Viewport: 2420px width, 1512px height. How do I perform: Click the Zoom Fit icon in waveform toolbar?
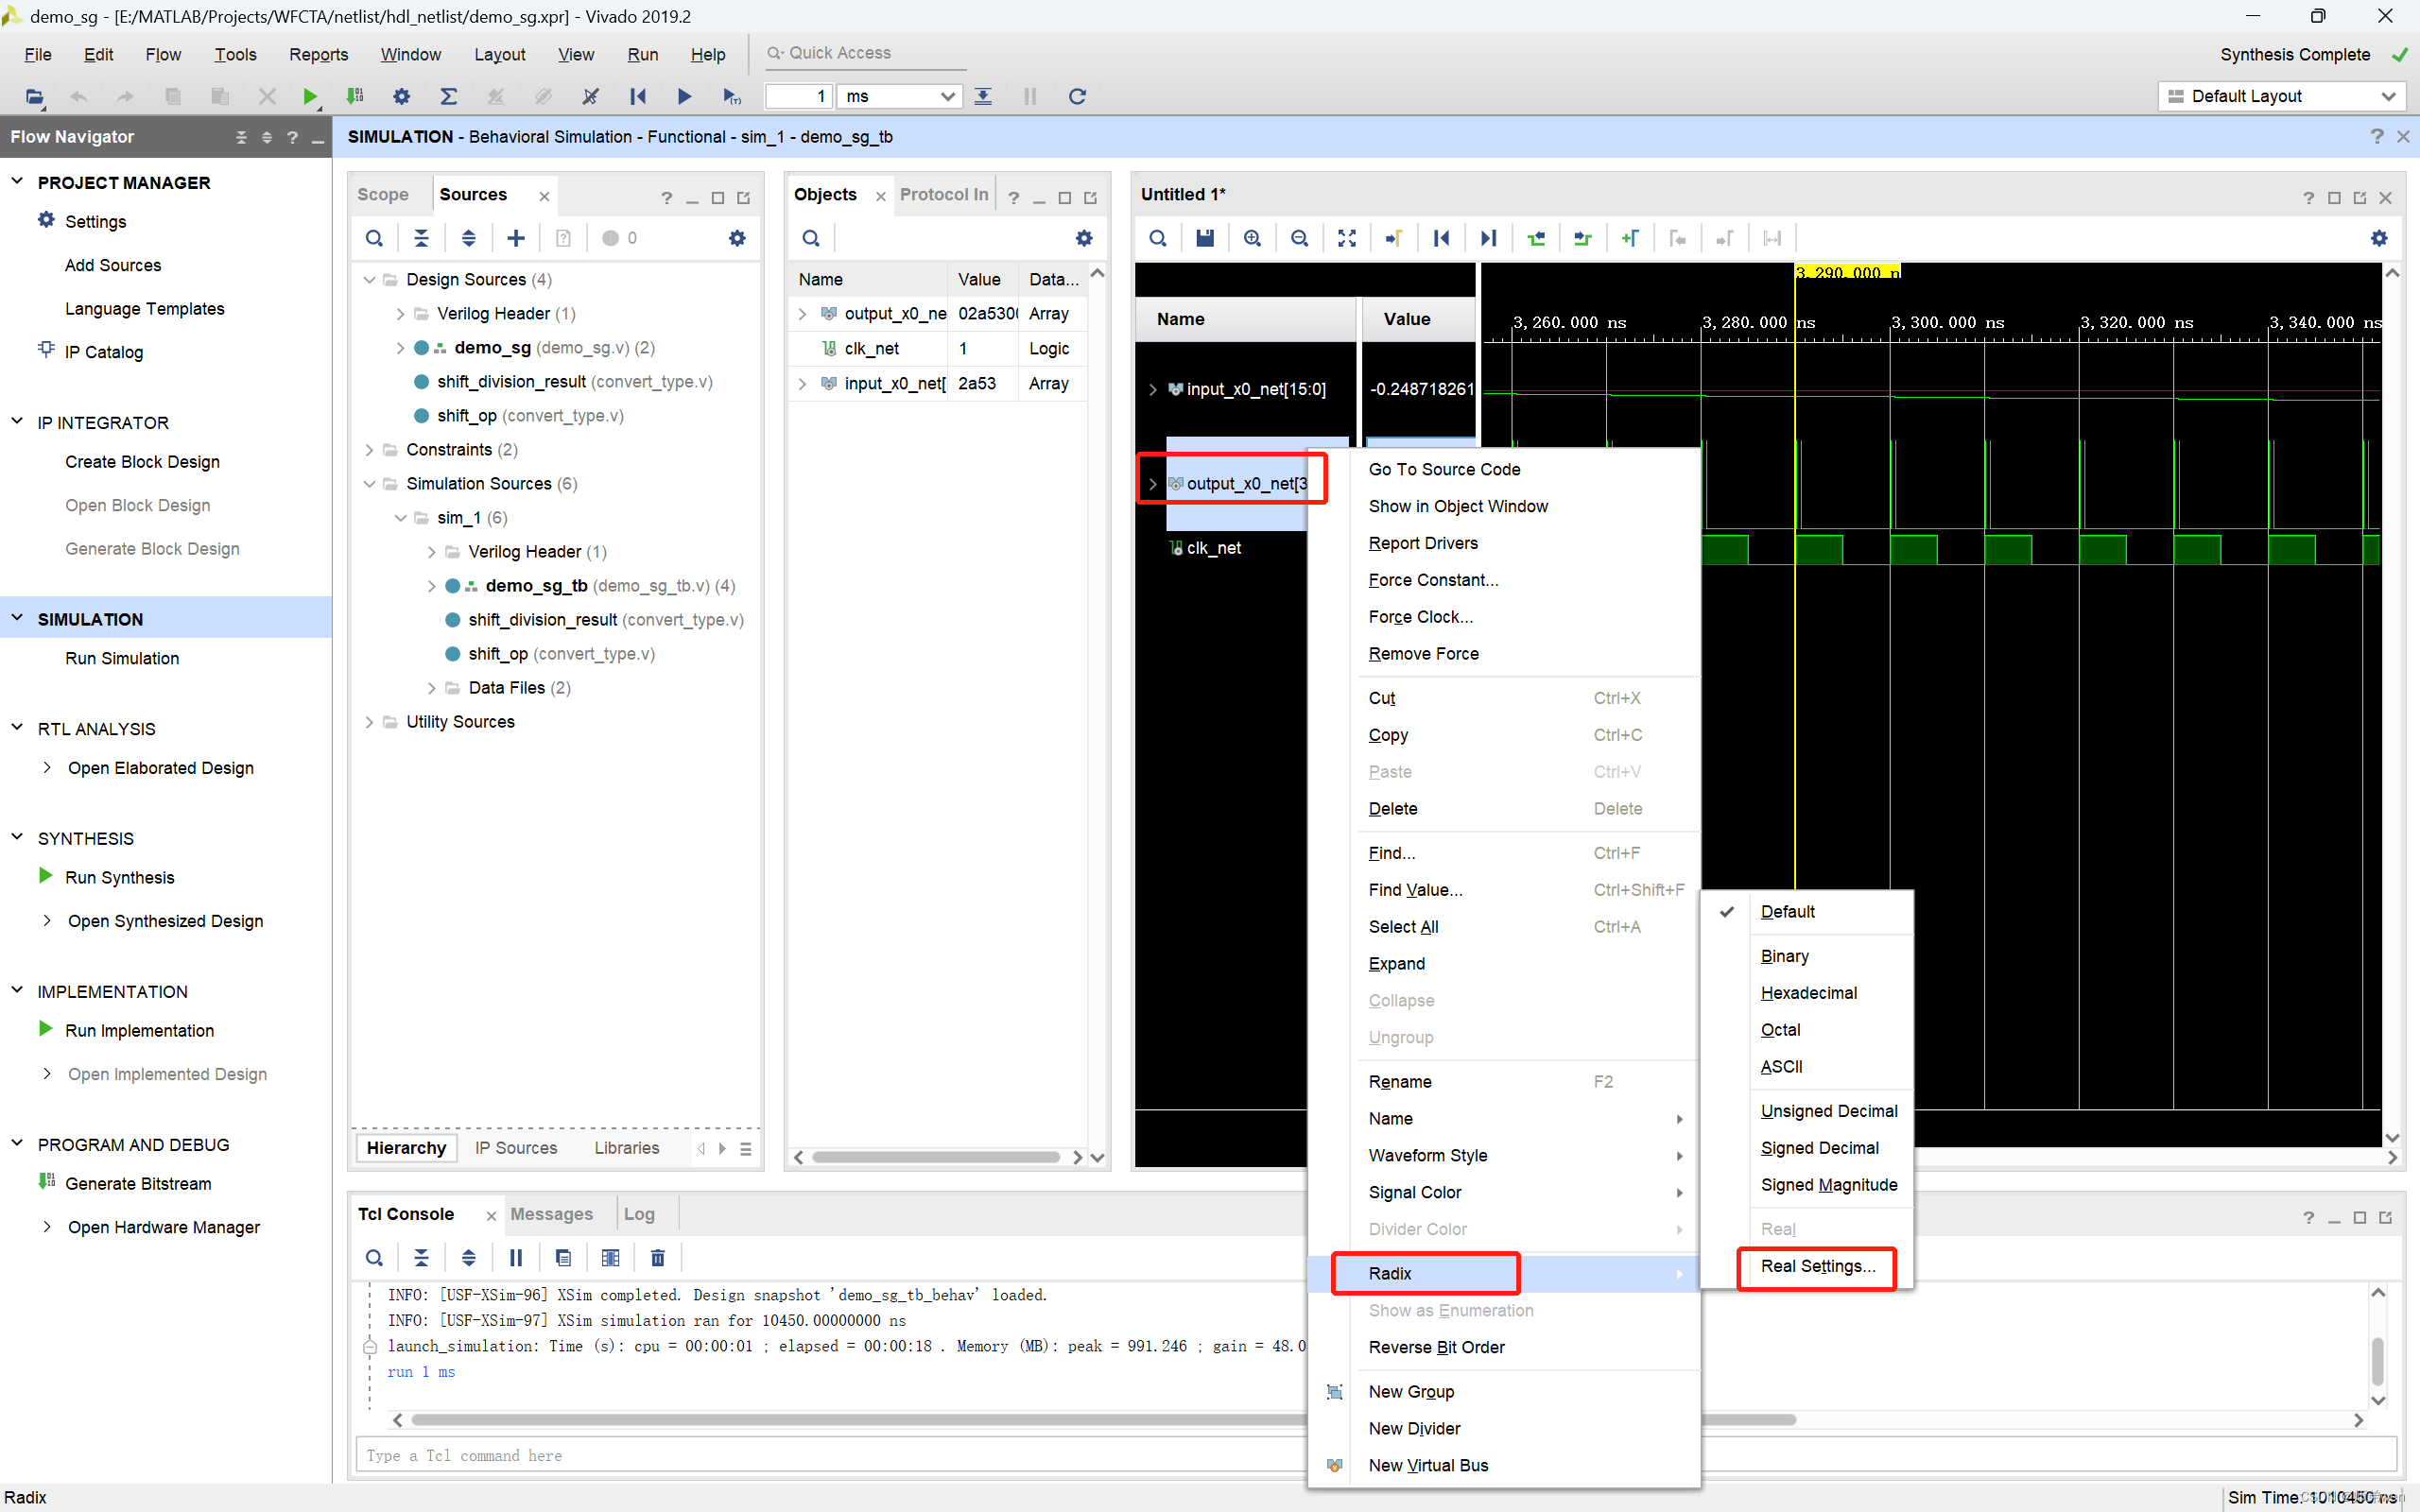1346,238
